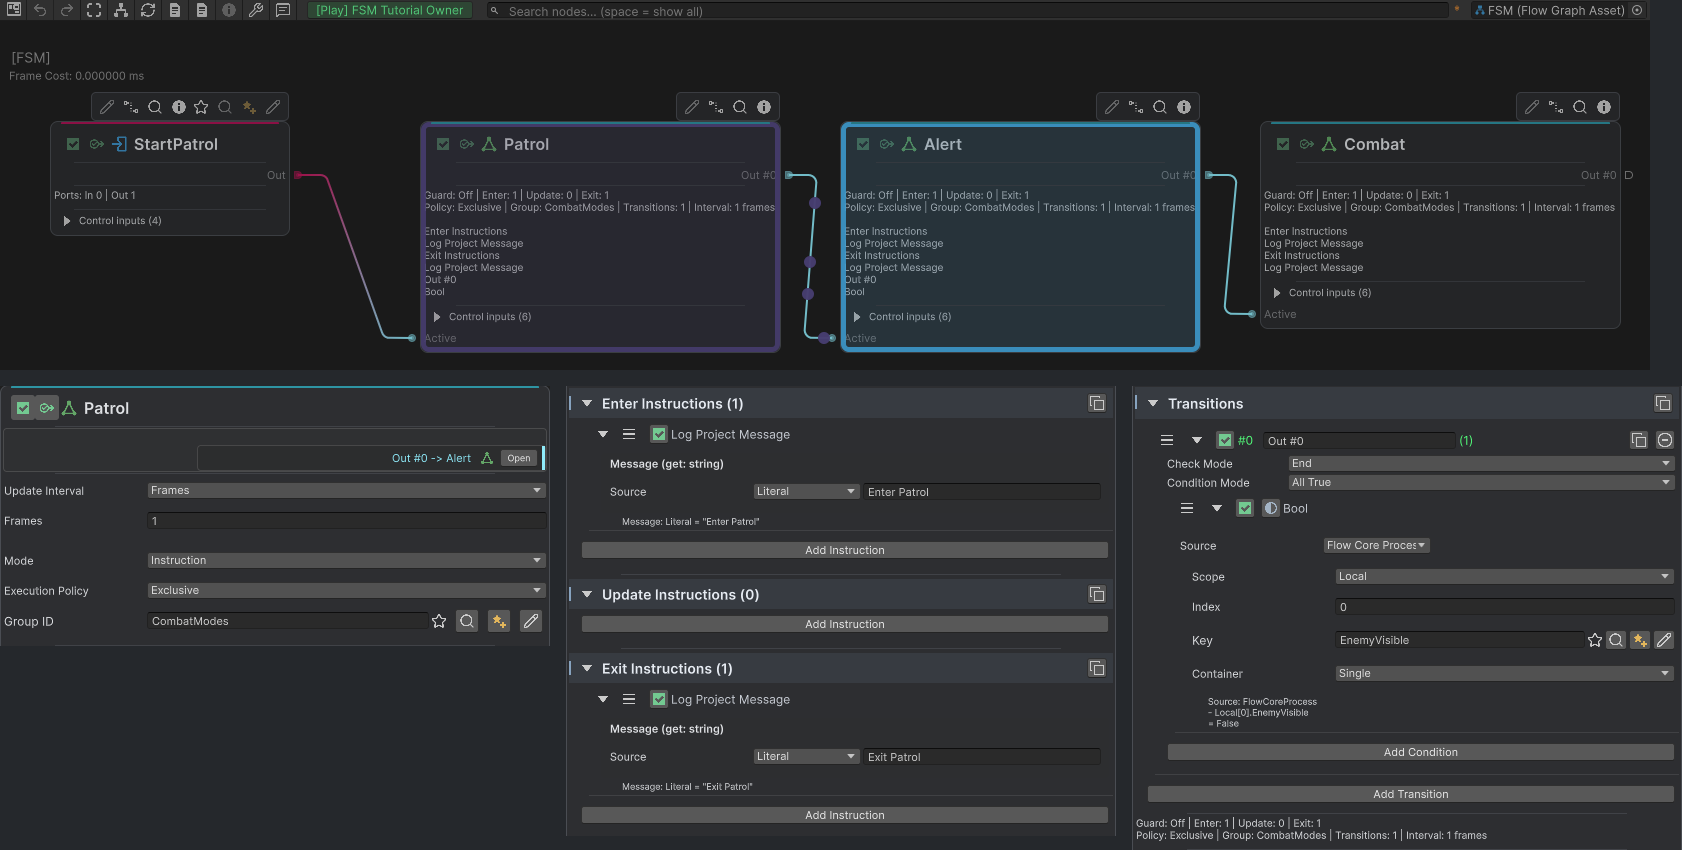Toggle the Combat node's enabled checkbox
1682x850 pixels.
1283,144
